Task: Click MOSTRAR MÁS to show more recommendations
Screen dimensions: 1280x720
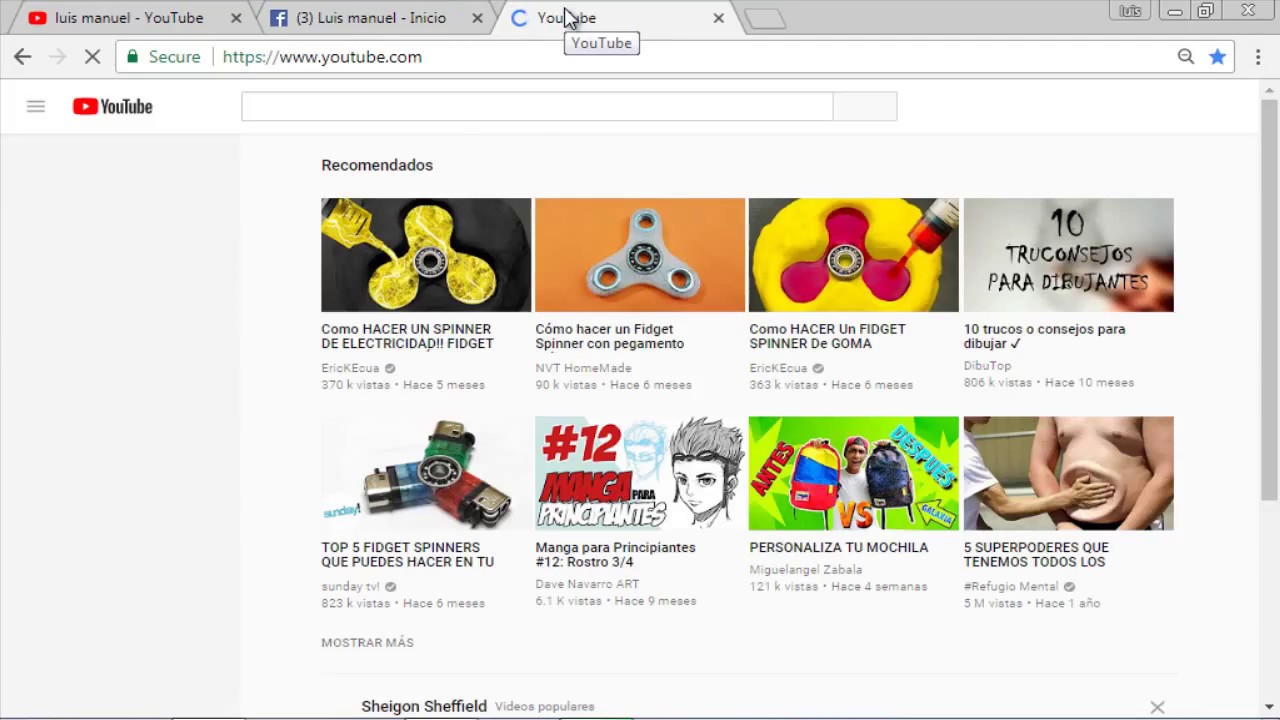Action: (x=367, y=643)
